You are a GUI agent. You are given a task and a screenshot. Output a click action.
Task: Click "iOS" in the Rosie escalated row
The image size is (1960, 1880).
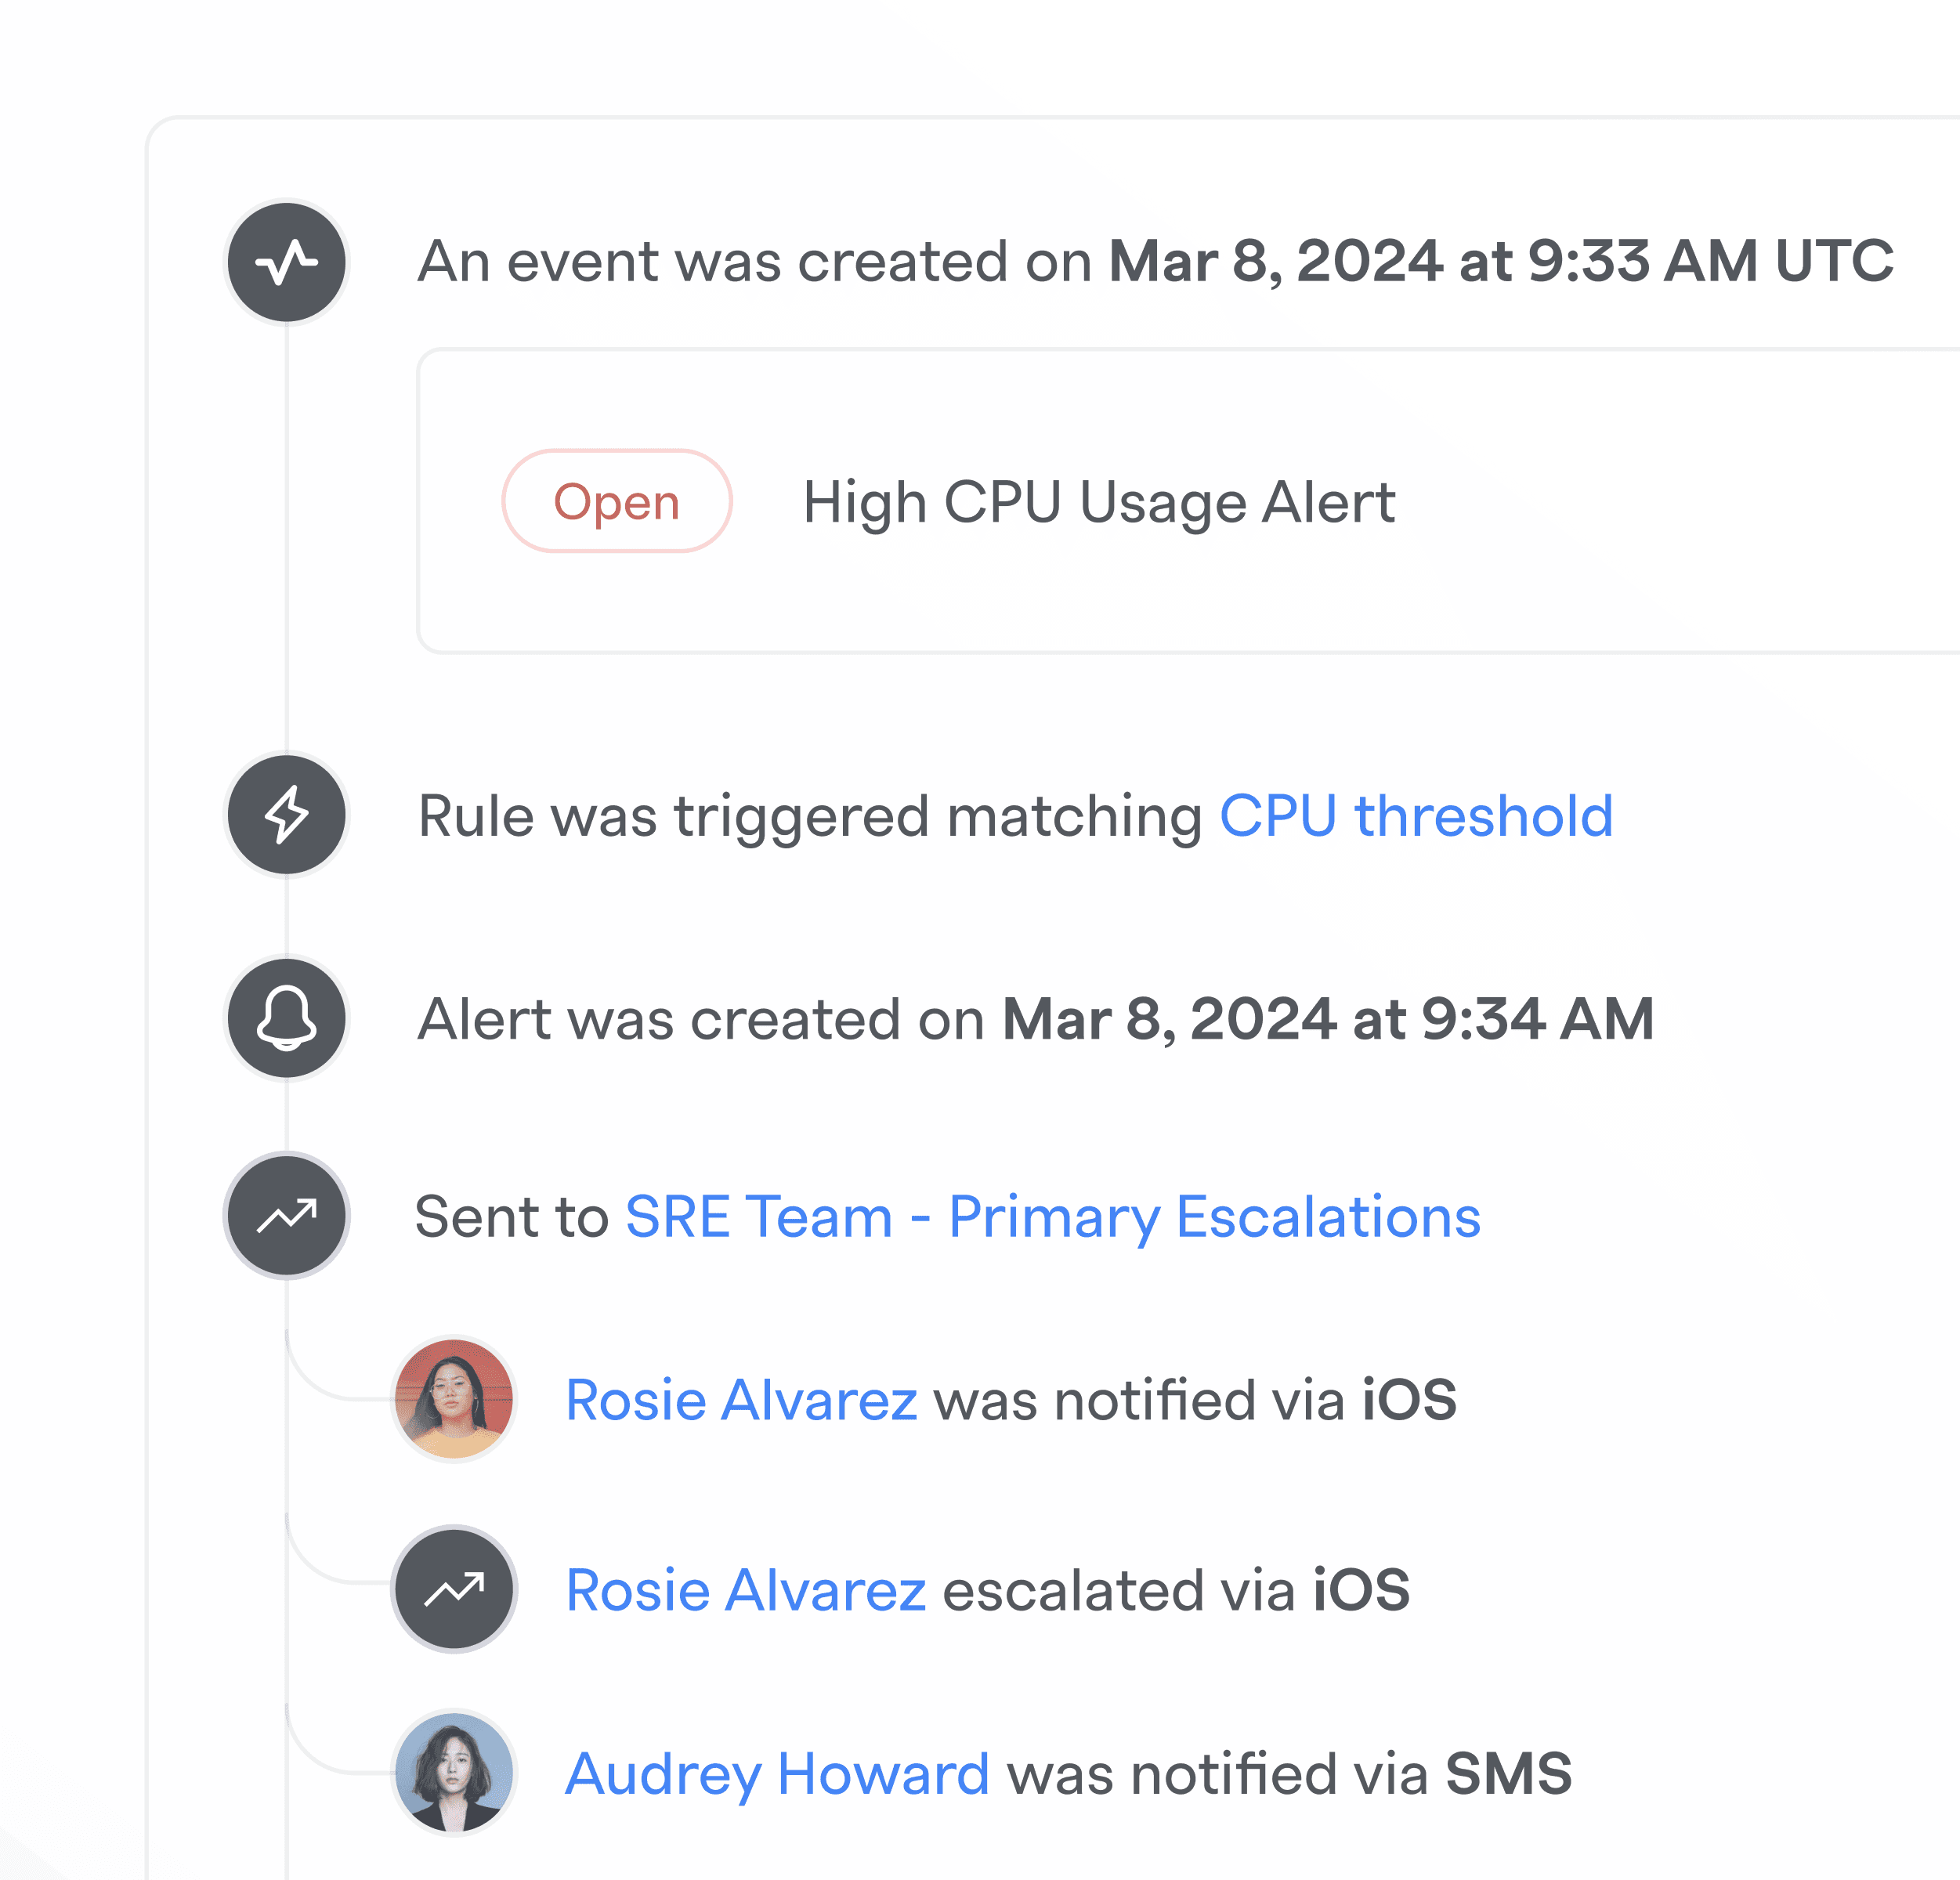1361,1590
